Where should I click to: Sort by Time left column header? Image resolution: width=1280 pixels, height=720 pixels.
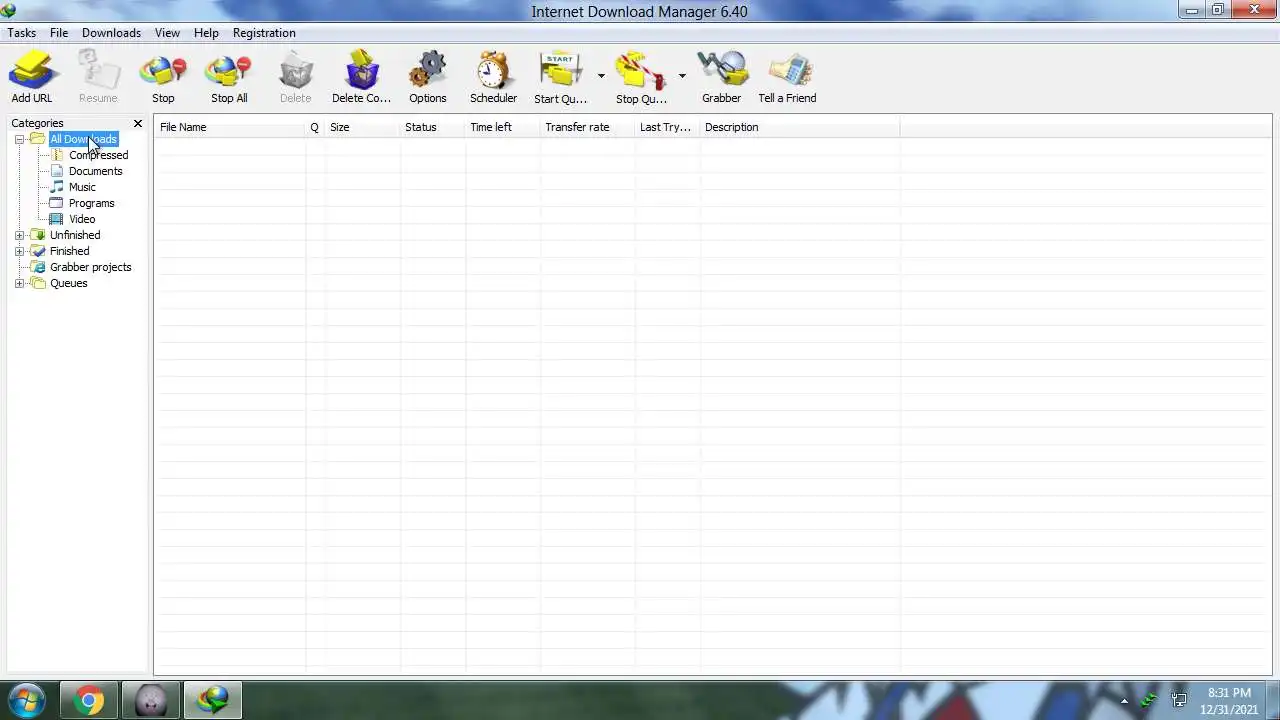pos(502,127)
